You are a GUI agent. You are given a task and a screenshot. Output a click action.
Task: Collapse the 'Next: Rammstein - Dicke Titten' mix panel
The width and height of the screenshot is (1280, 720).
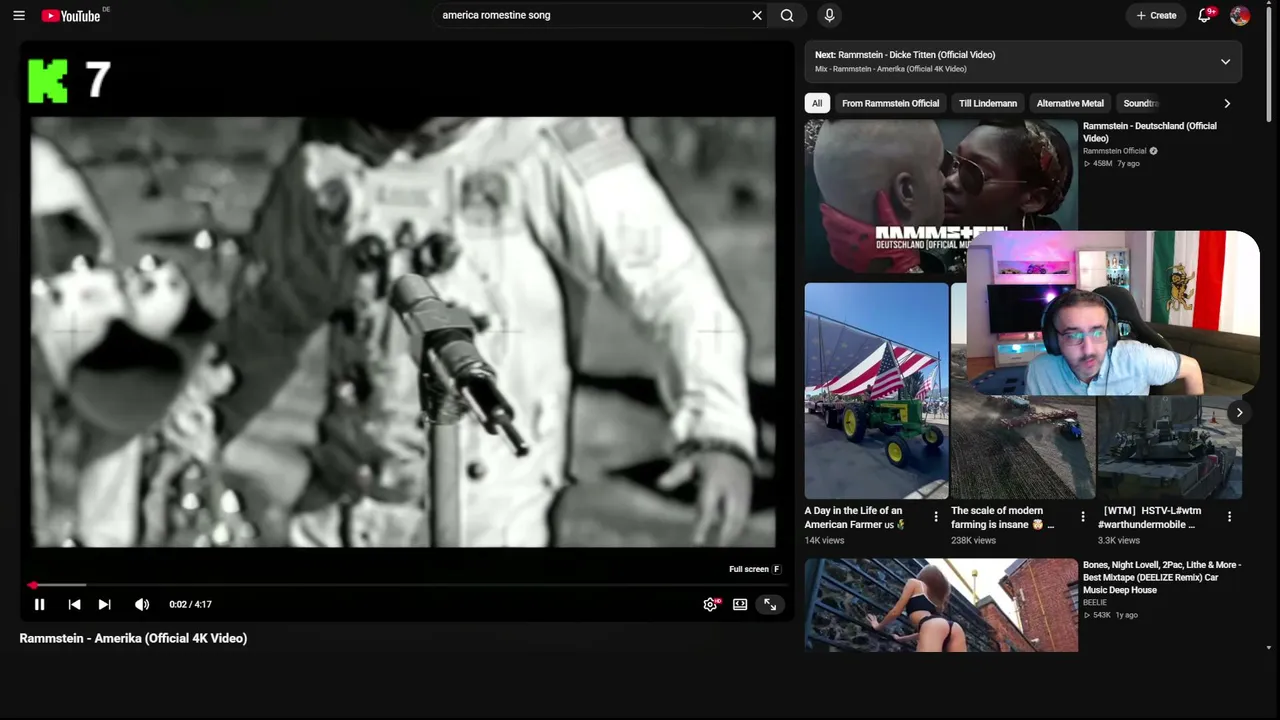tap(1225, 62)
